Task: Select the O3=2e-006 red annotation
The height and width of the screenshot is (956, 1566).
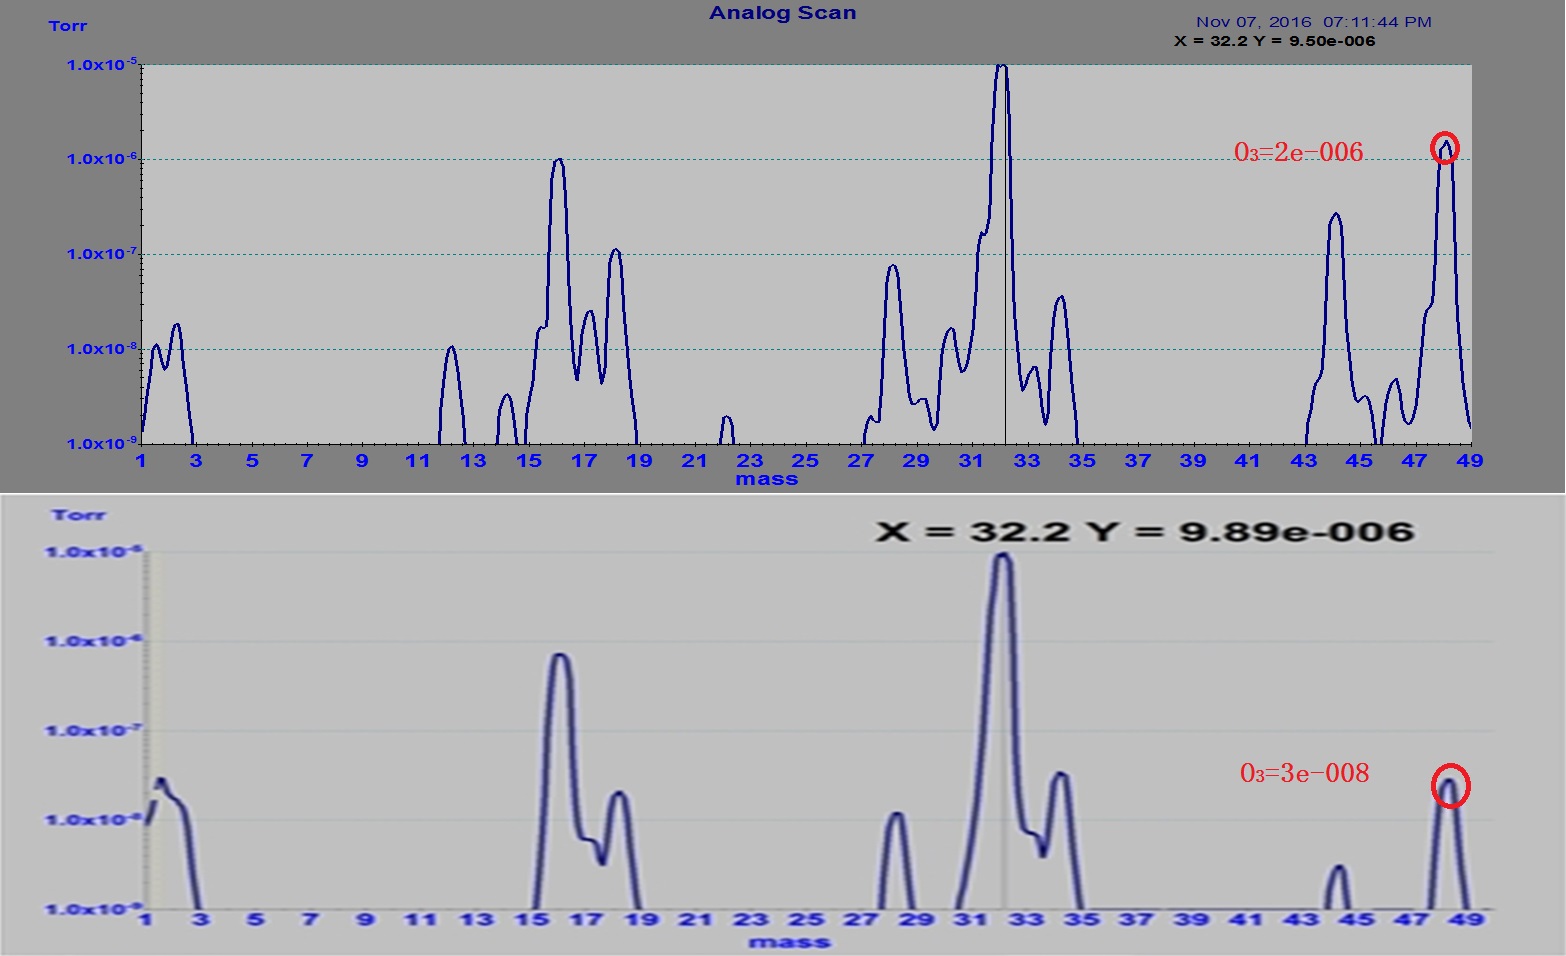Action: click(1298, 152)
